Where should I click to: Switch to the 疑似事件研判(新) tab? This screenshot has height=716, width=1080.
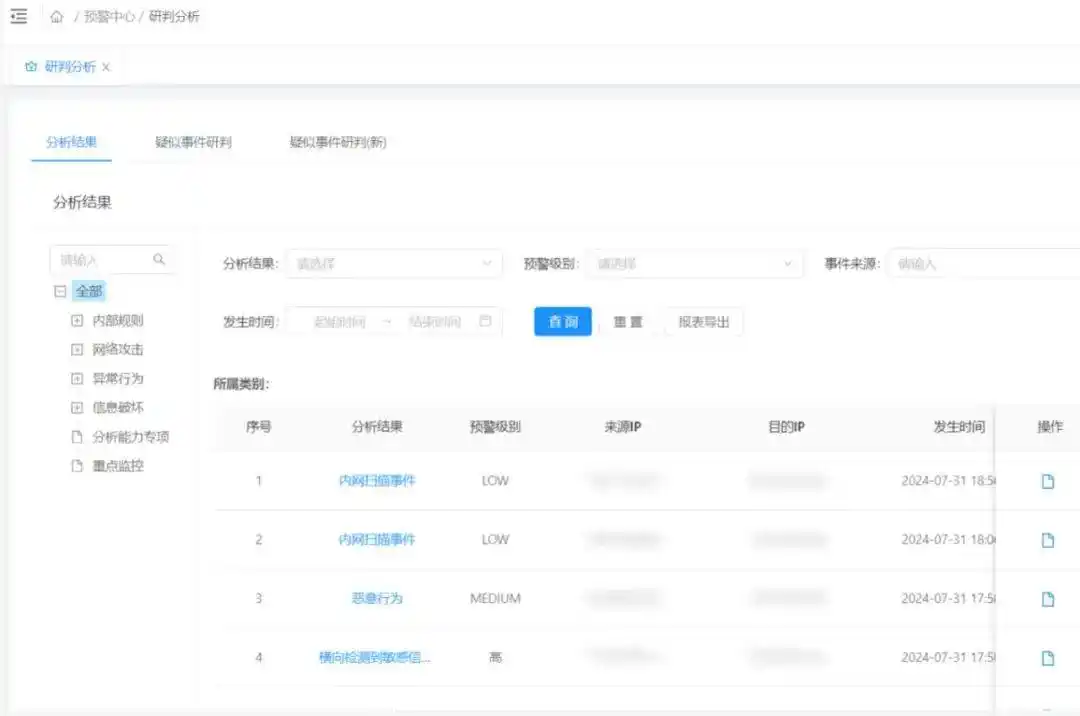336,142
